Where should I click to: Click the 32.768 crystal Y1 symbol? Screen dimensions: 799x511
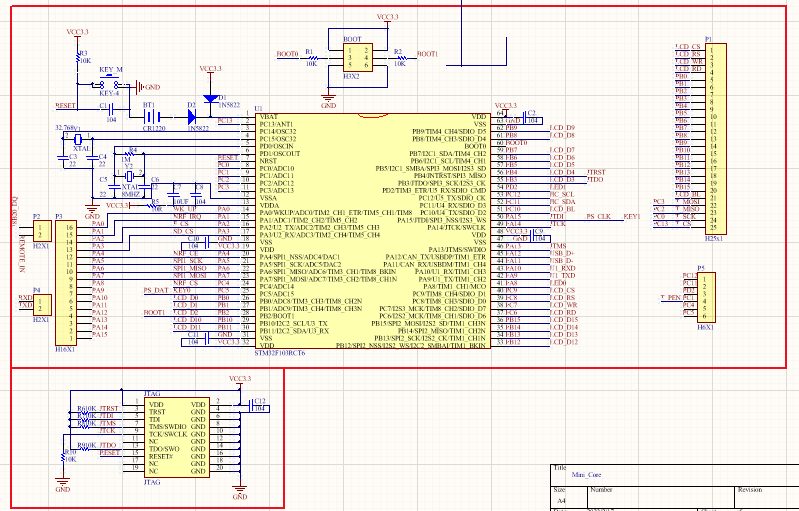click(x=77, y=138)
